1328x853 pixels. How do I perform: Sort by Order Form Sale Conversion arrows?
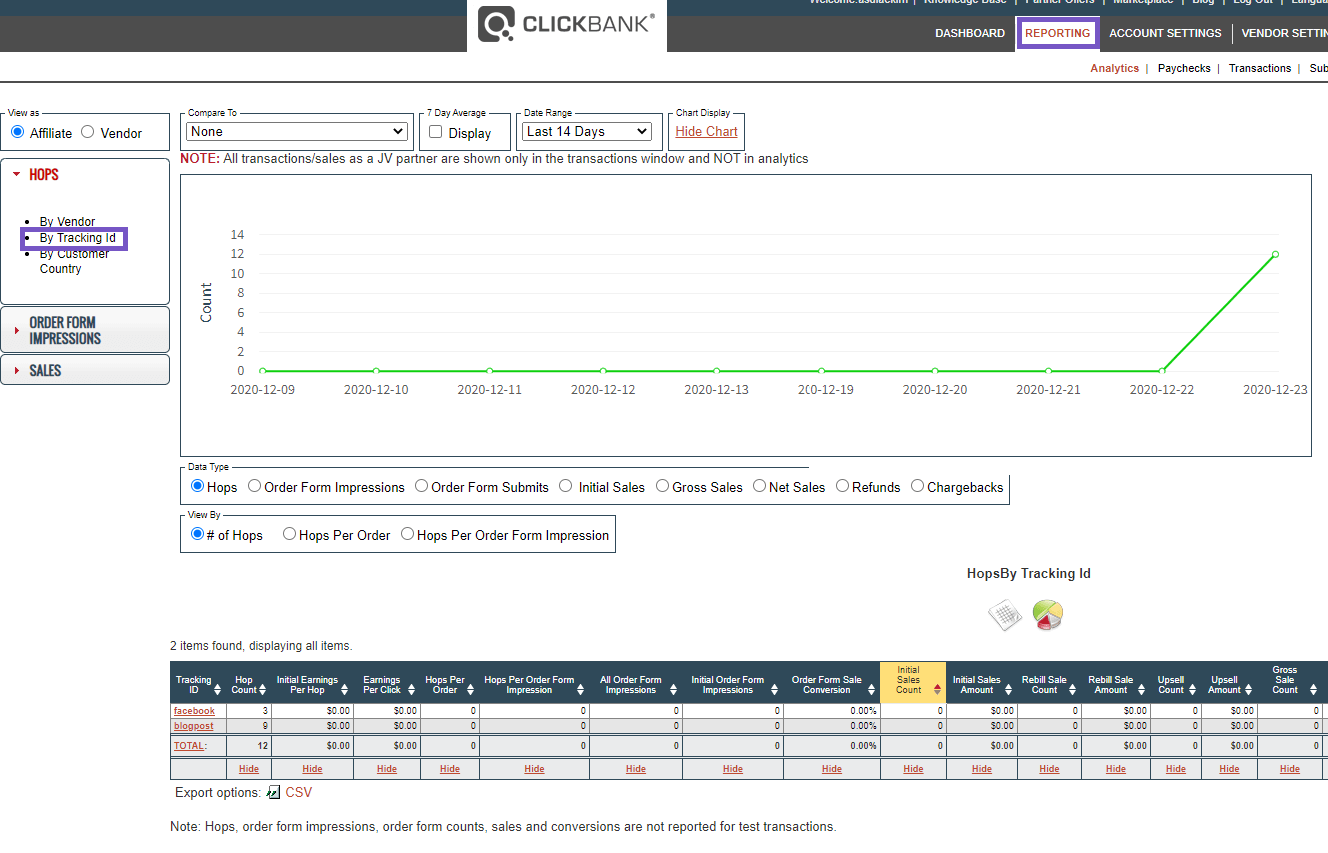pos(871,689)
